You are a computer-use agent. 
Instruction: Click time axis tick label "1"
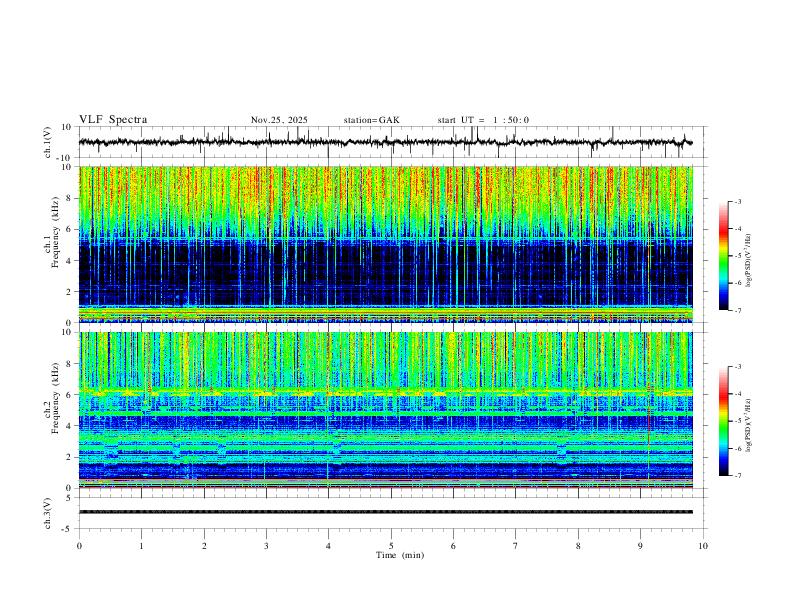click(x=141, y=546)
